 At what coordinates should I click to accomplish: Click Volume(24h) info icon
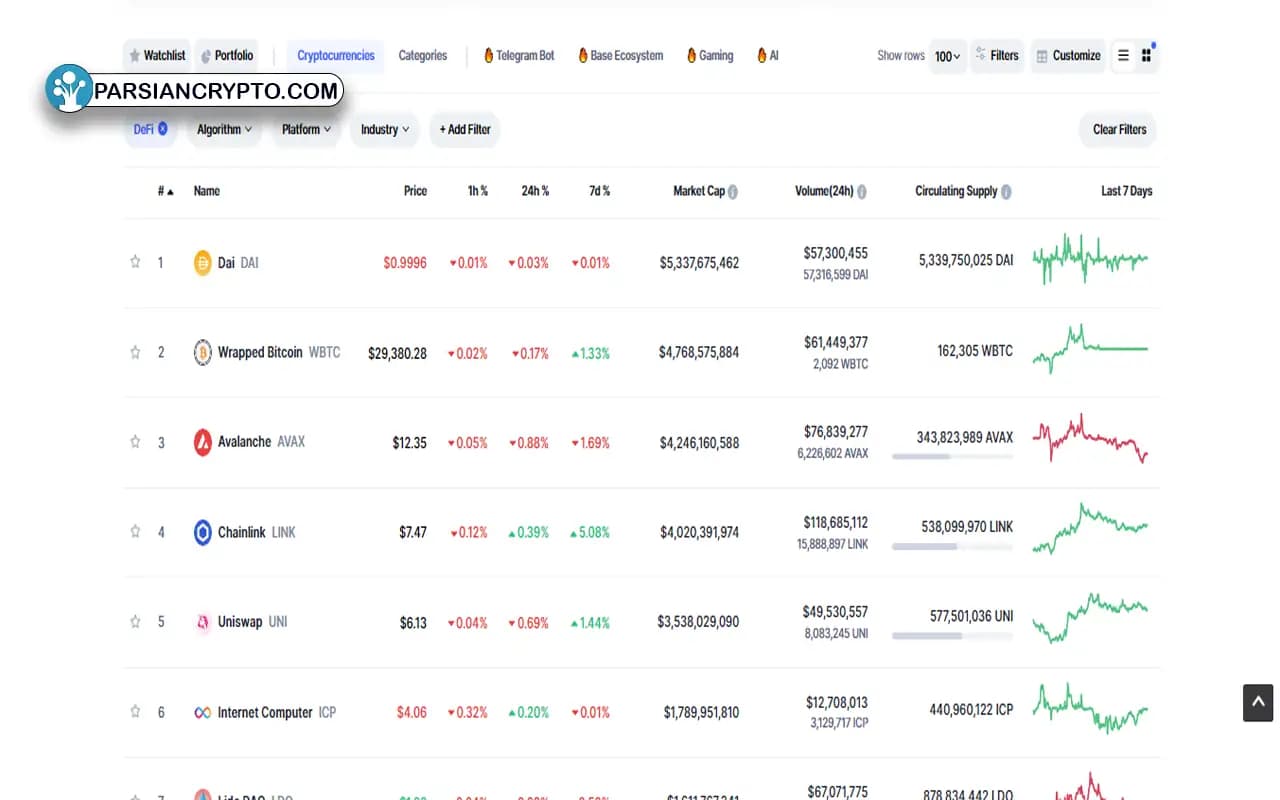click(862, 191)
